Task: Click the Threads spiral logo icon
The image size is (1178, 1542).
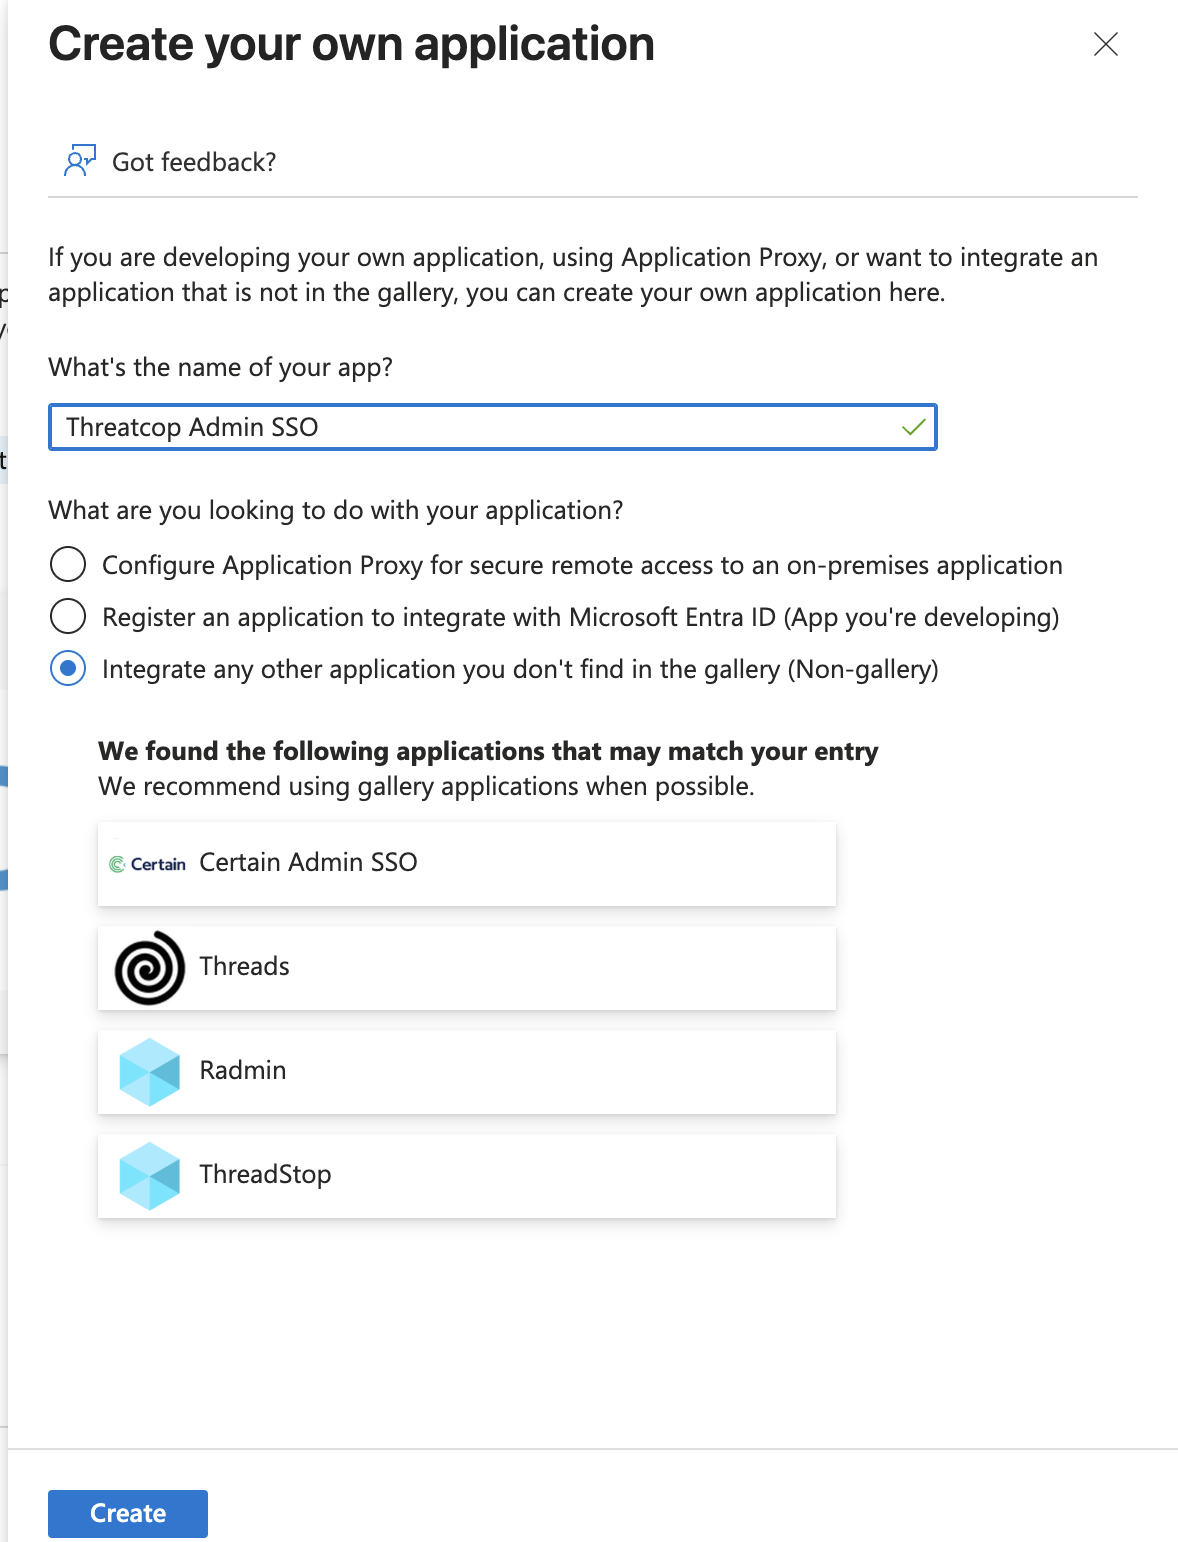Action: [150, 968]
